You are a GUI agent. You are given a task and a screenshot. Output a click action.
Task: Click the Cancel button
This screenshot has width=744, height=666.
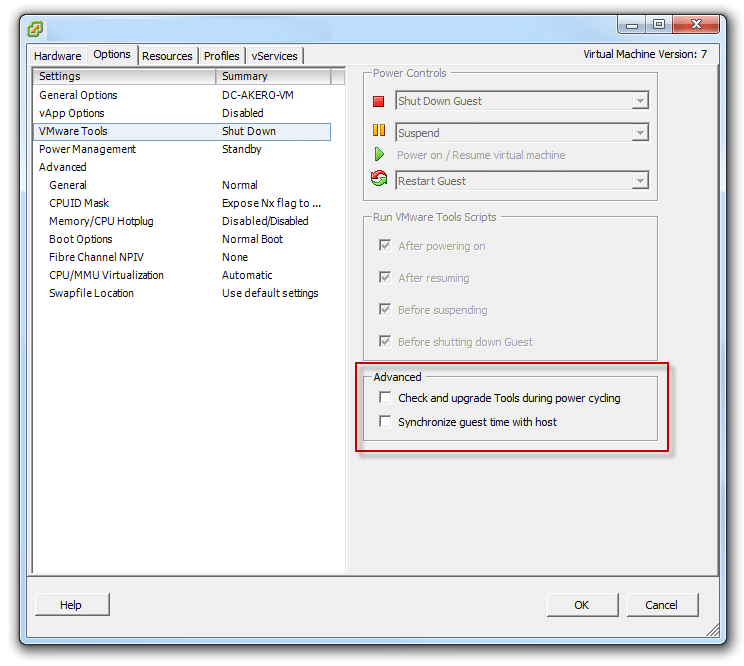coord(662,605)
